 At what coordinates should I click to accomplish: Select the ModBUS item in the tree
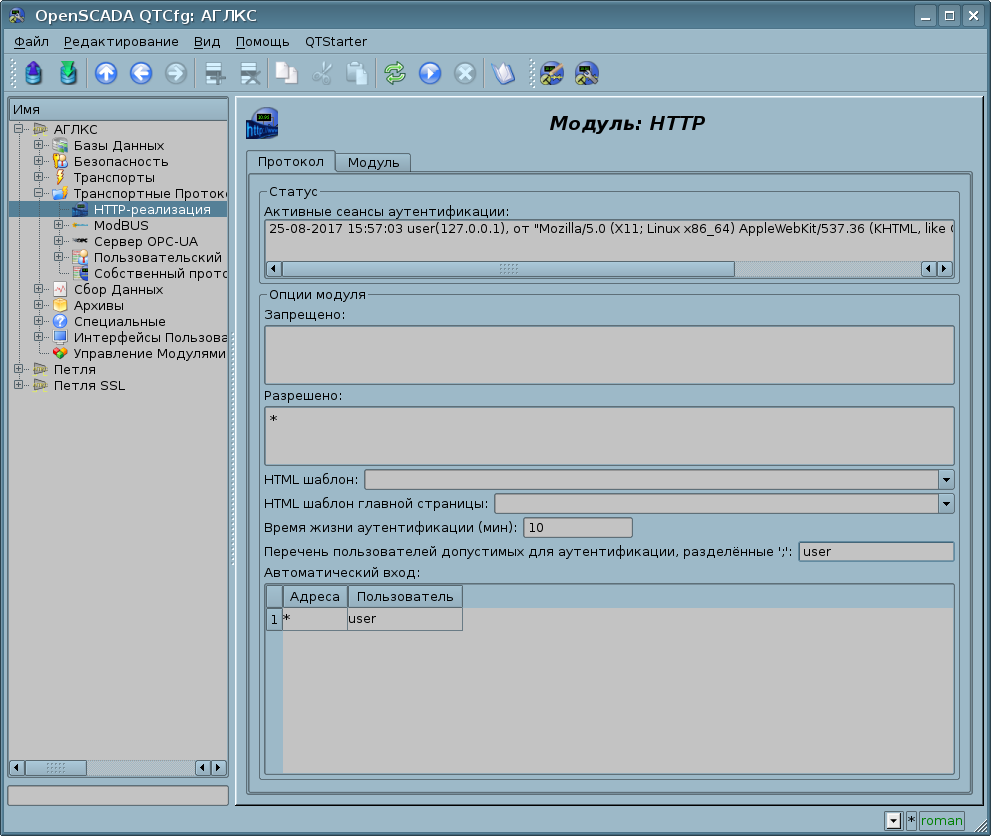[x=120, y=226]
